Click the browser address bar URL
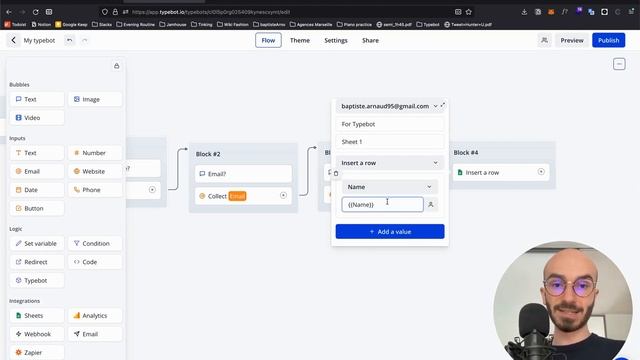This screenshot has width=640, height=360. (x=211, y=12)
